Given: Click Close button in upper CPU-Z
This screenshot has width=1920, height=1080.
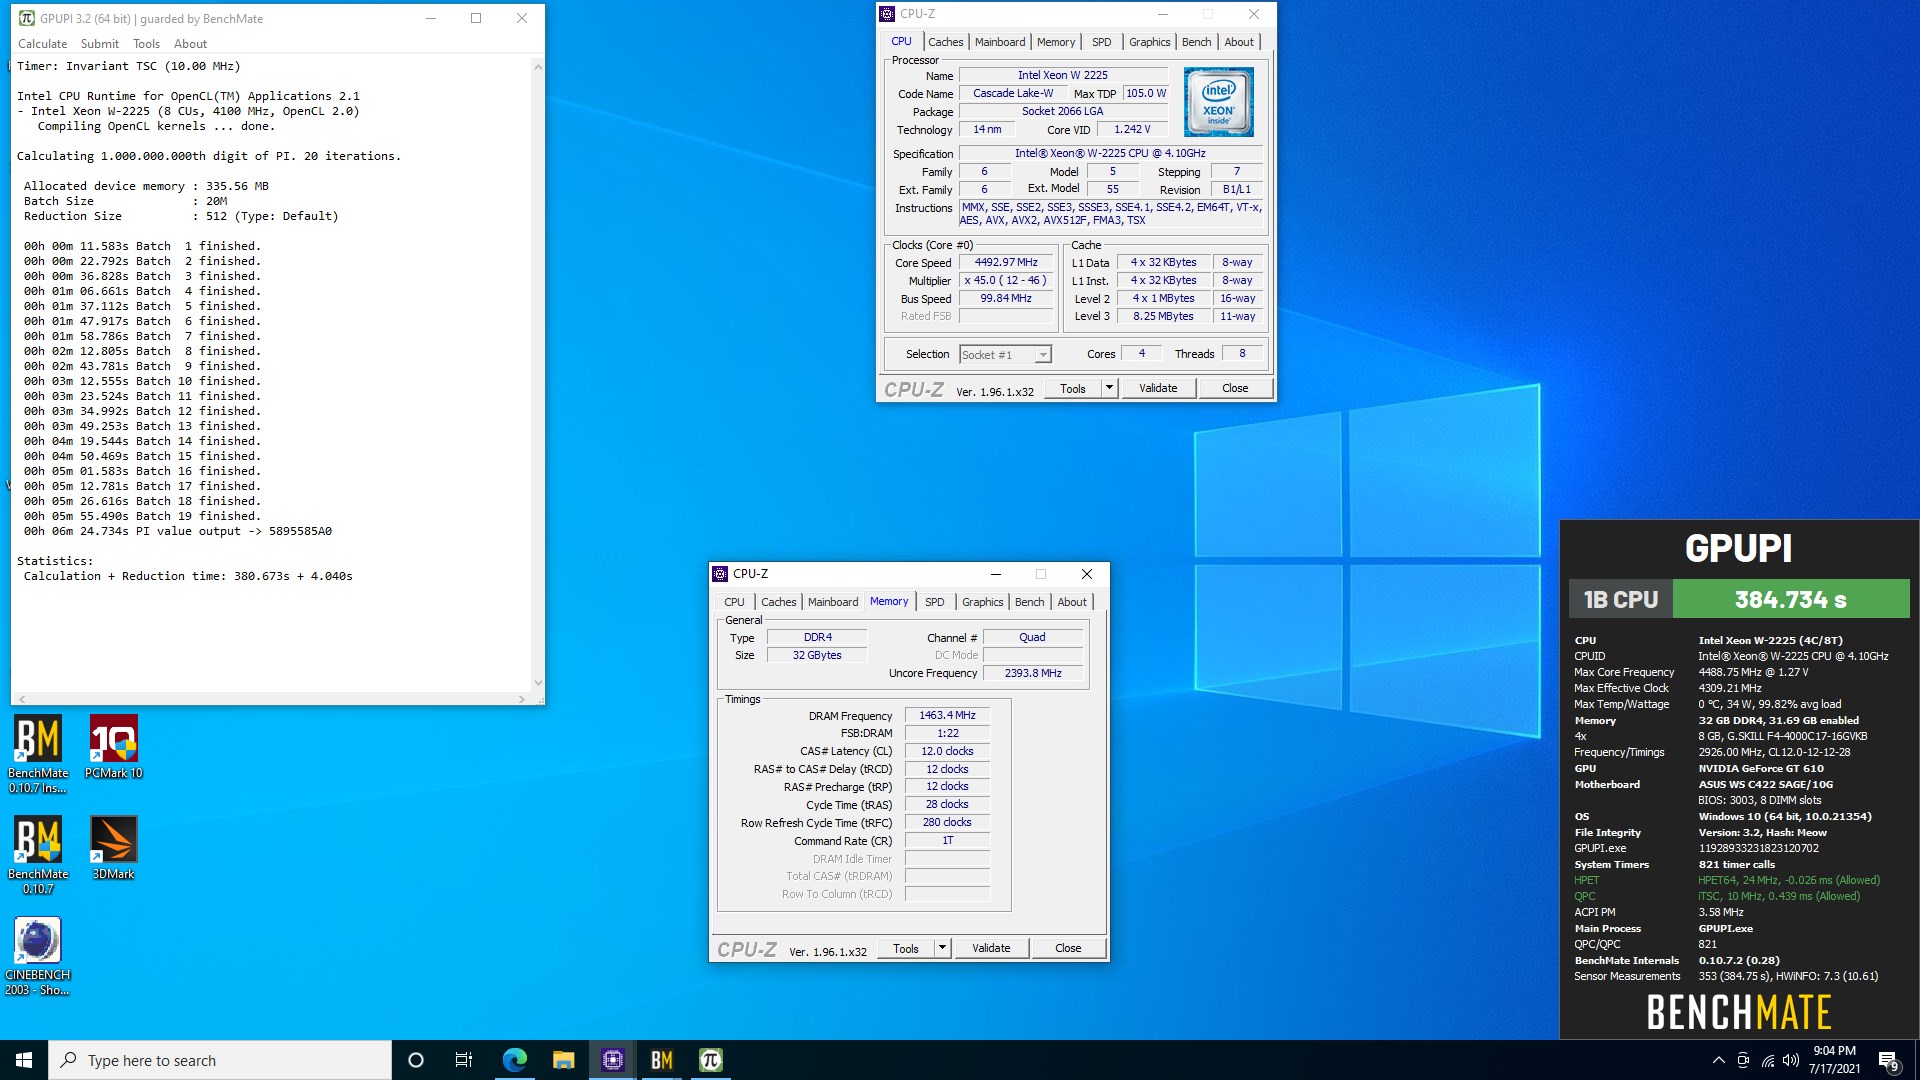Looking at the screenshot, I should 1235,388.
